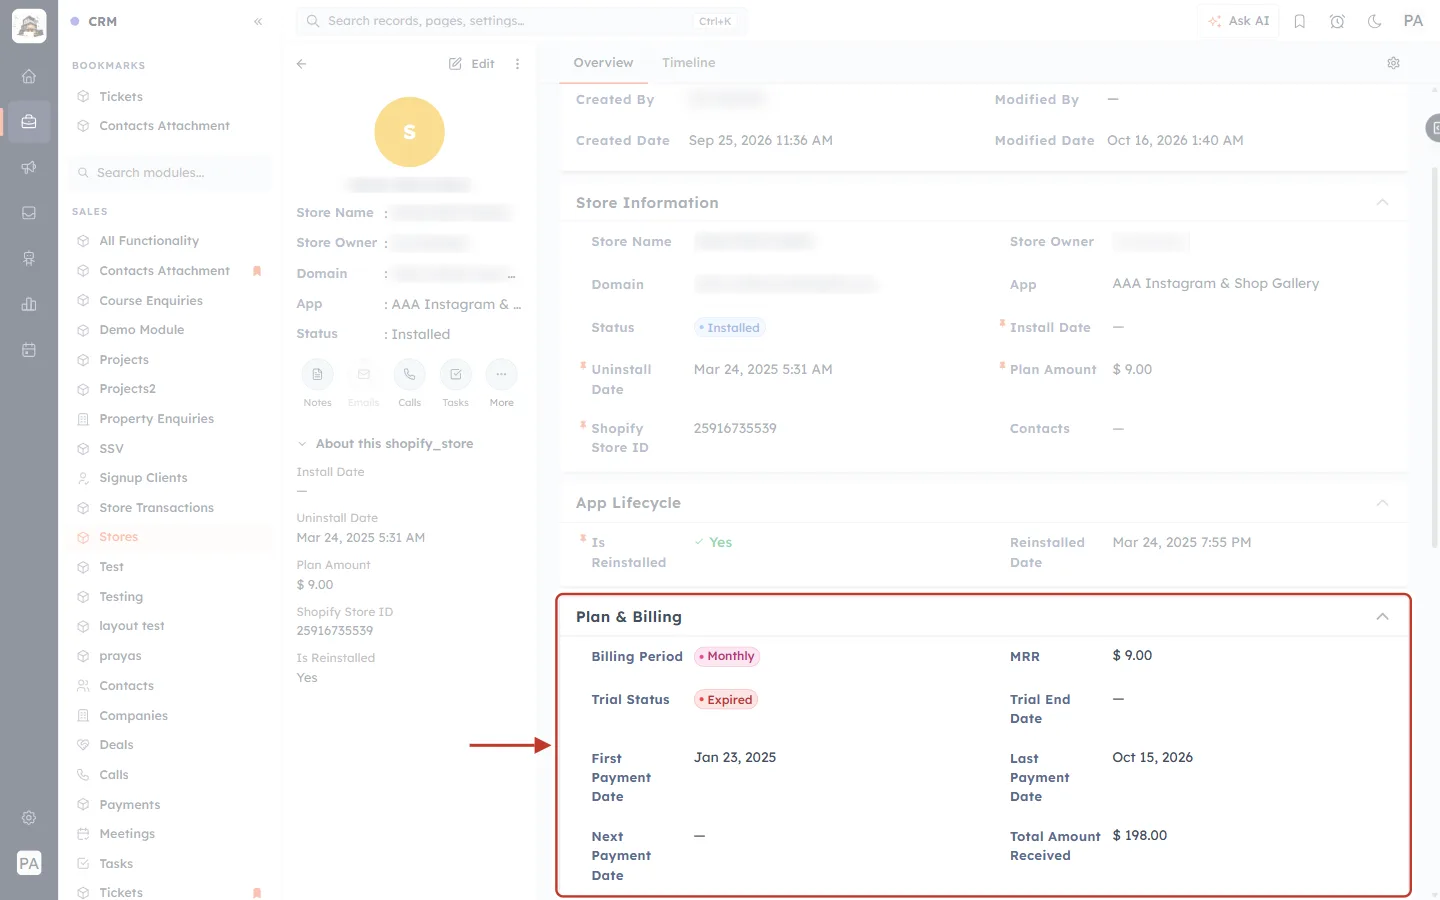This screenshot has width=1440, height=900.
Task: Open Signup Clients module
Action: point(143,478)
